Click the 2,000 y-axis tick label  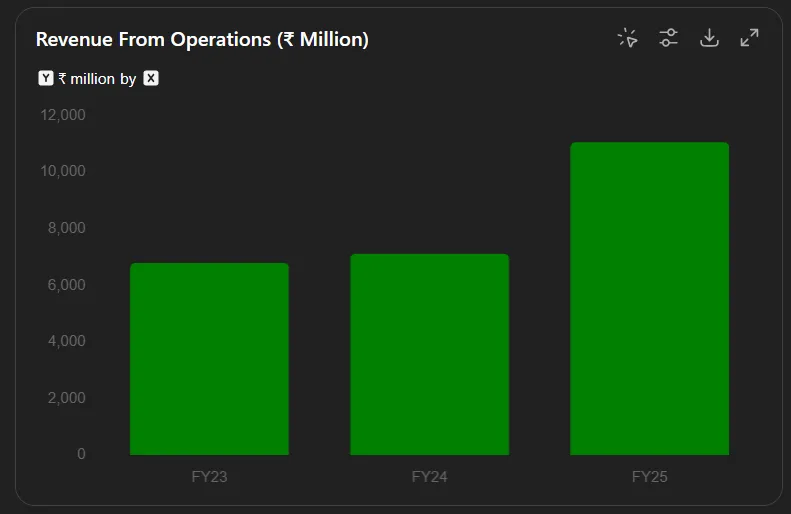point(67,398)
